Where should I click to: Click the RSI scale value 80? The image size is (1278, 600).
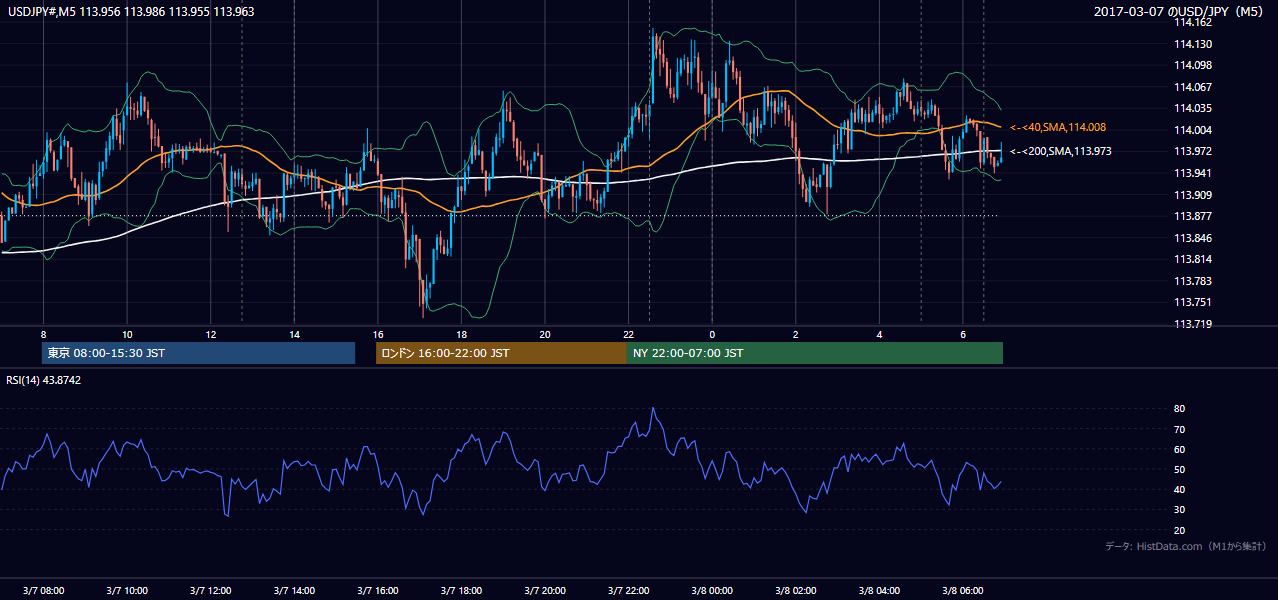pos(1179,409)
